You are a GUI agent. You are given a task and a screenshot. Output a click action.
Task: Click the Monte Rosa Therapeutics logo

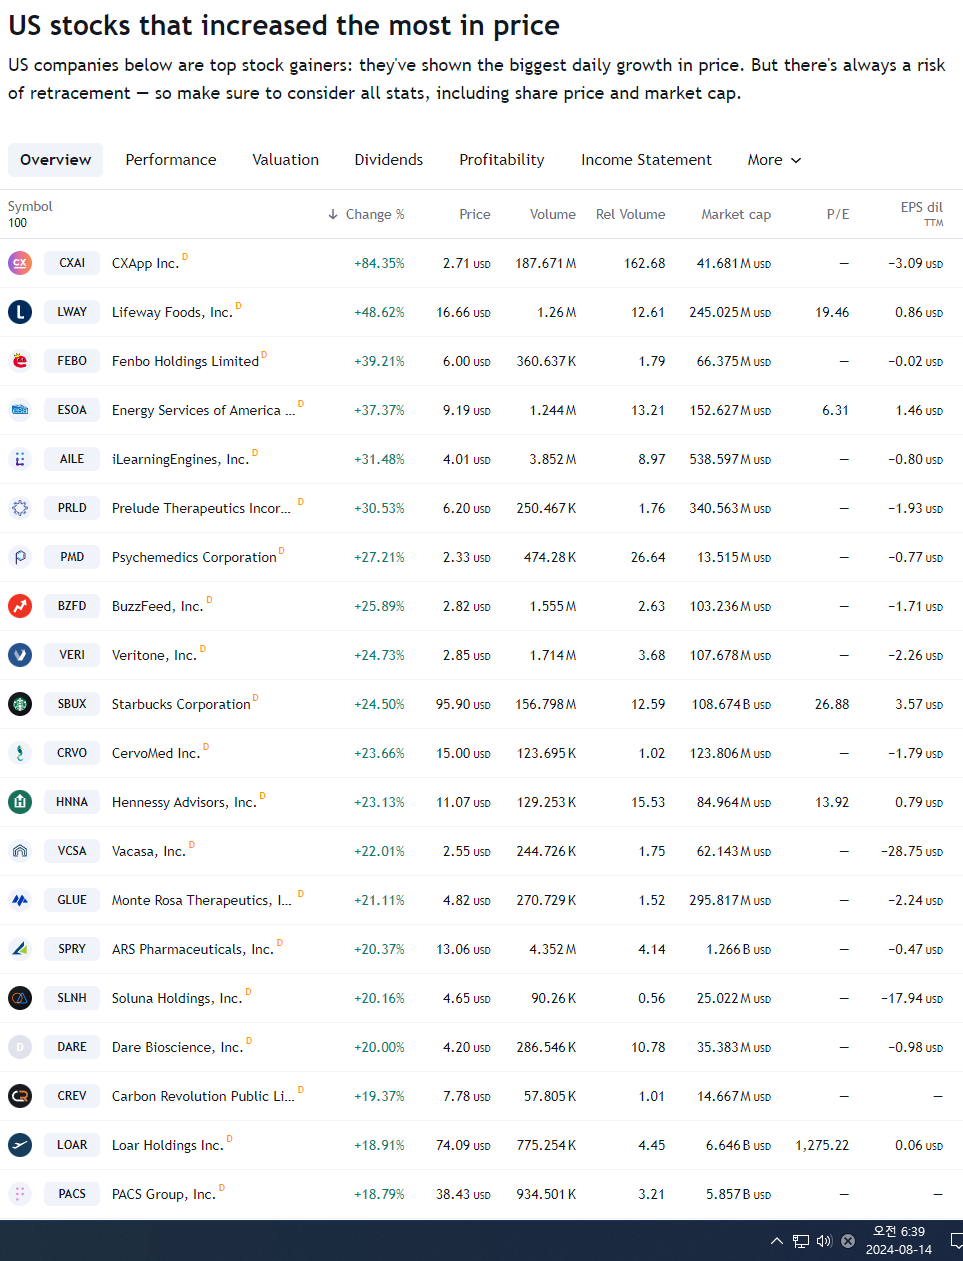(20, 900)
